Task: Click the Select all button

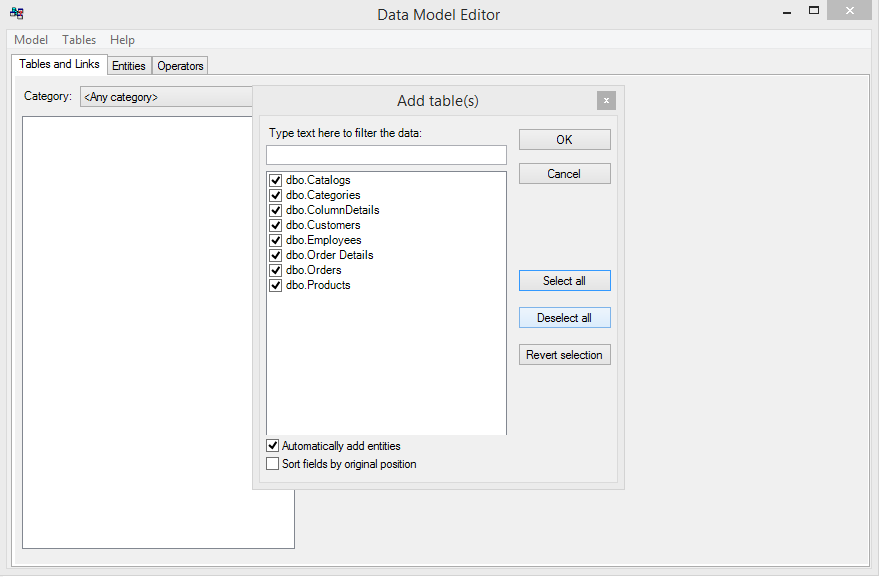Action: pyautogui.click(x=564, y=280)
